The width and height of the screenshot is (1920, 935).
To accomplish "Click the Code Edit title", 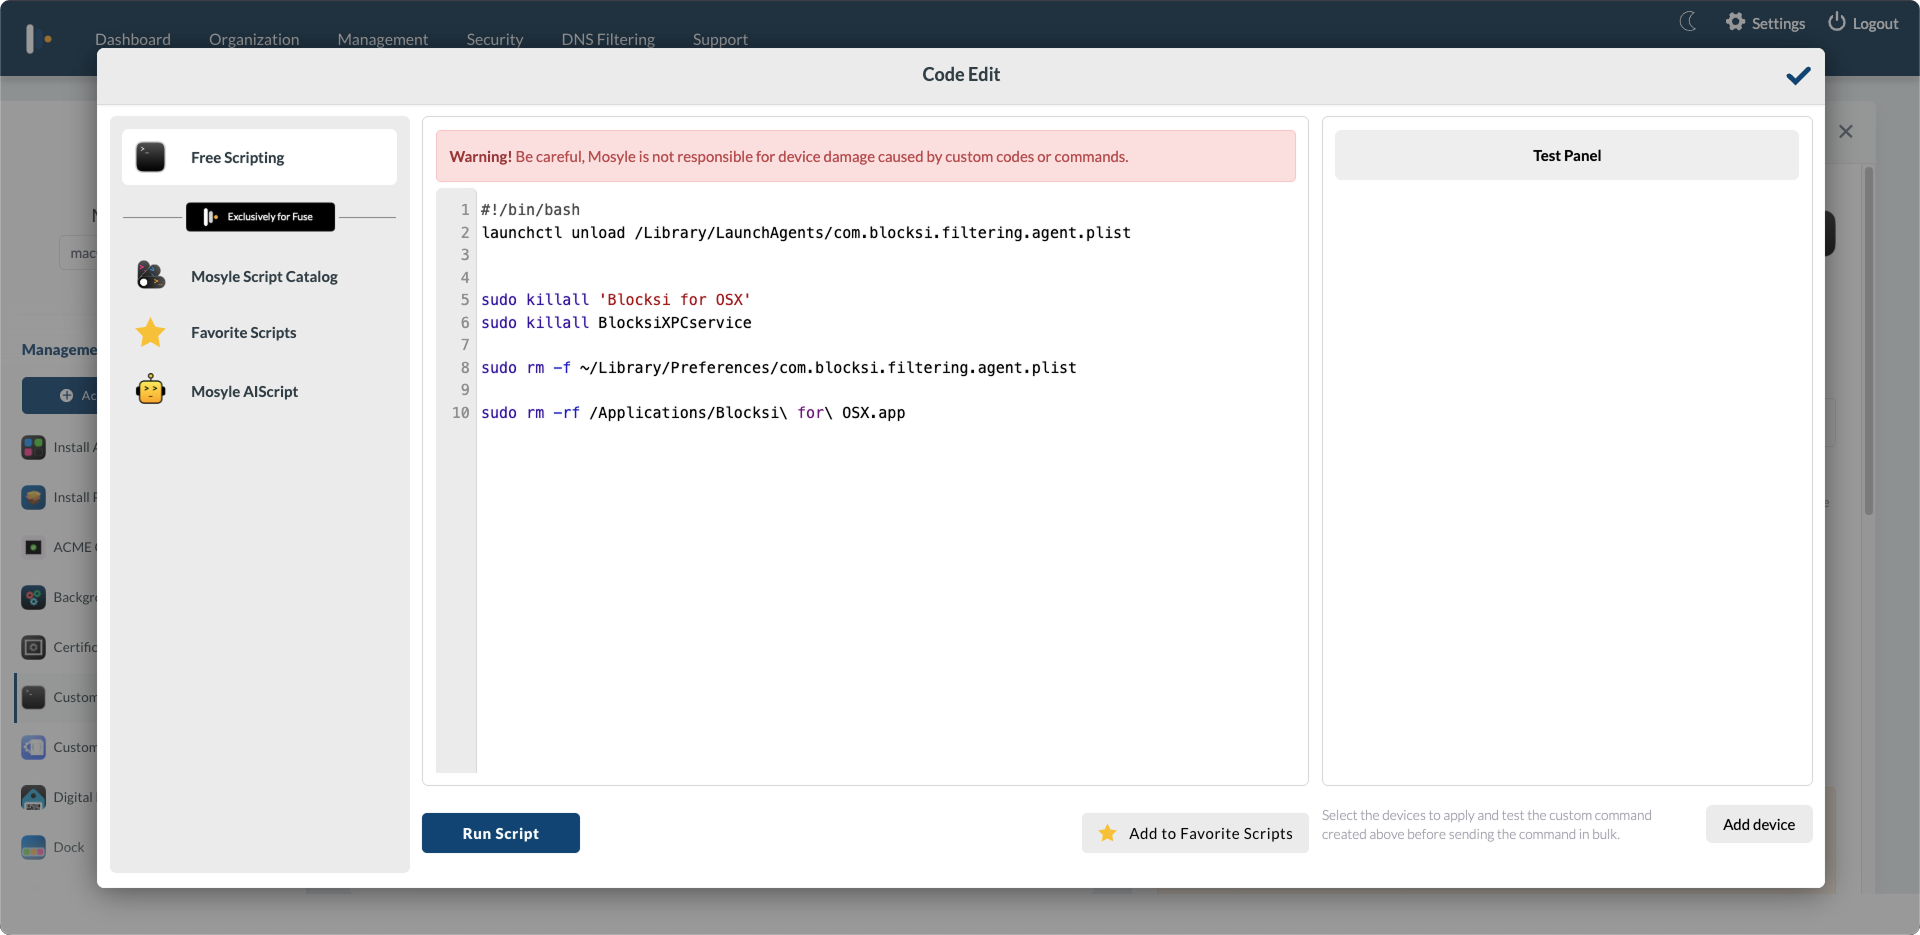I will click(961, 74).
